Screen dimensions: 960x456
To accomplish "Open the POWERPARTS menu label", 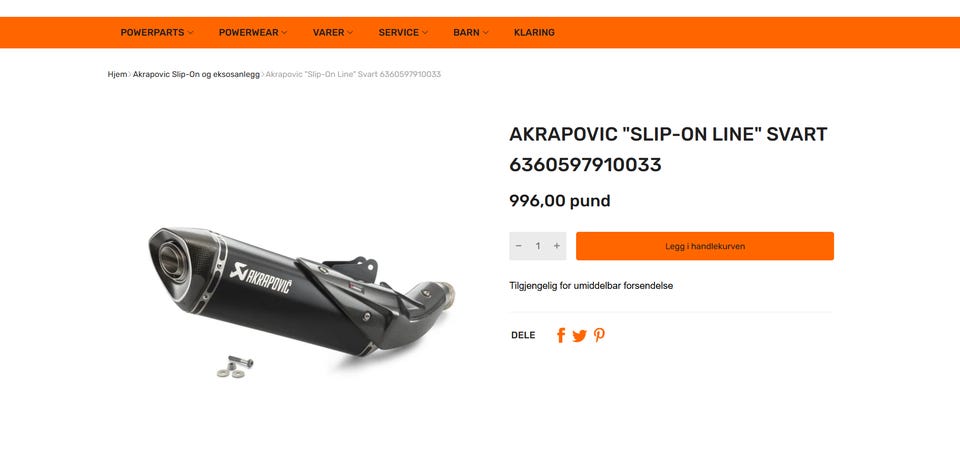I will (x=152, y=32).
